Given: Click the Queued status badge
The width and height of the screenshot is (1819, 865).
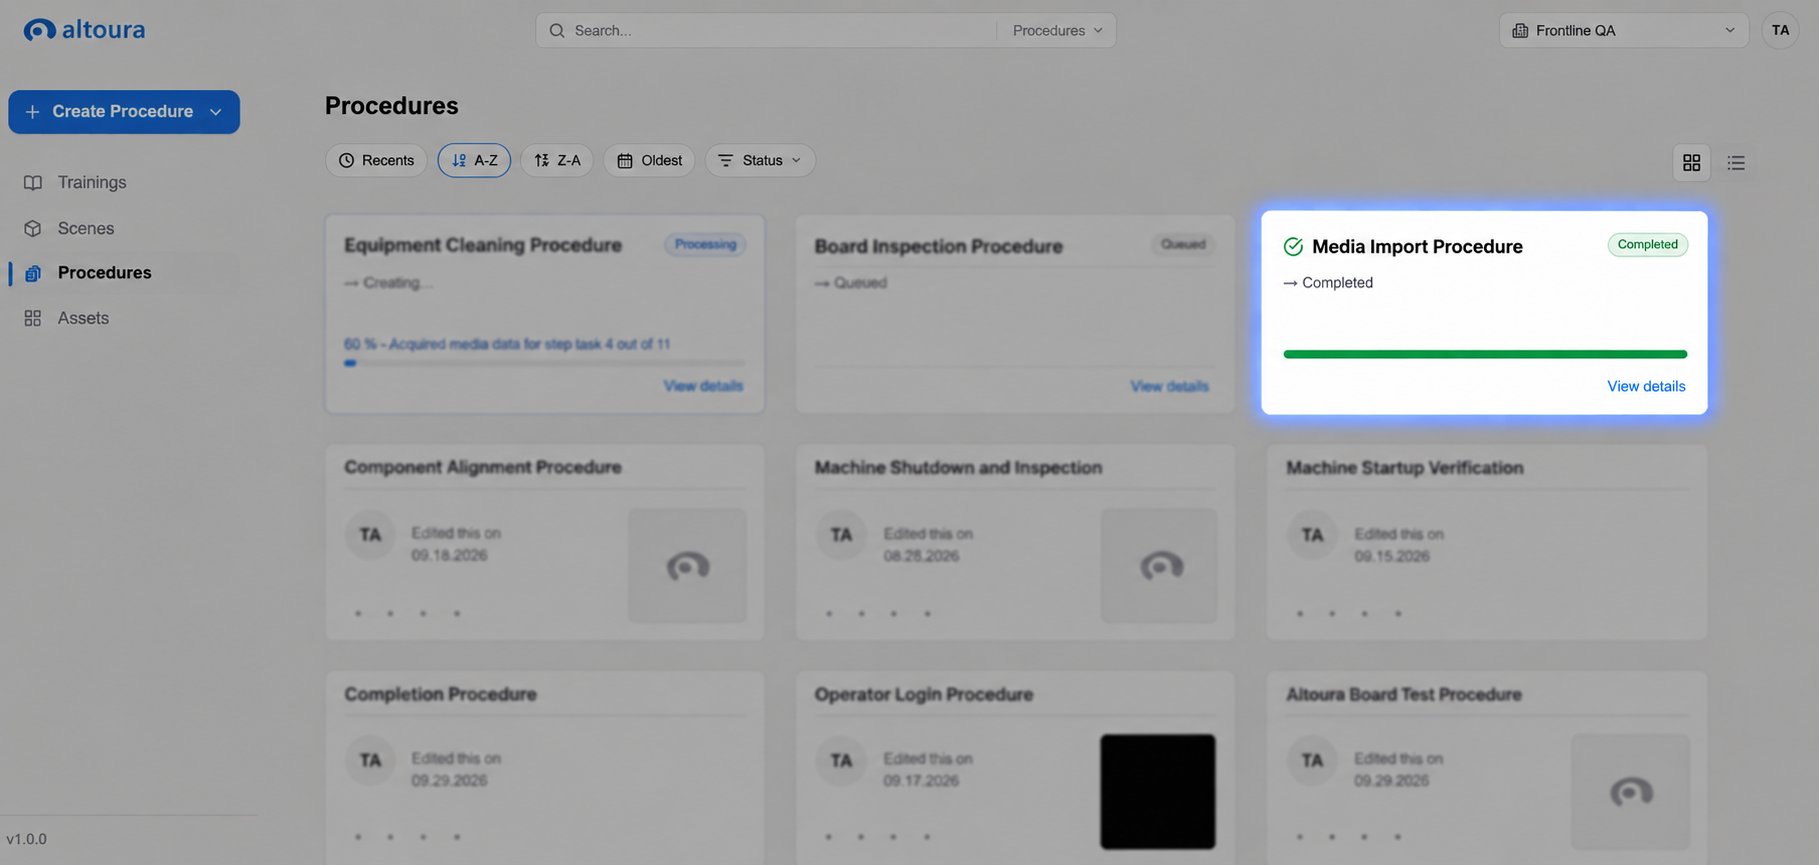Looking at the screenshot, I should (1183, 244).
